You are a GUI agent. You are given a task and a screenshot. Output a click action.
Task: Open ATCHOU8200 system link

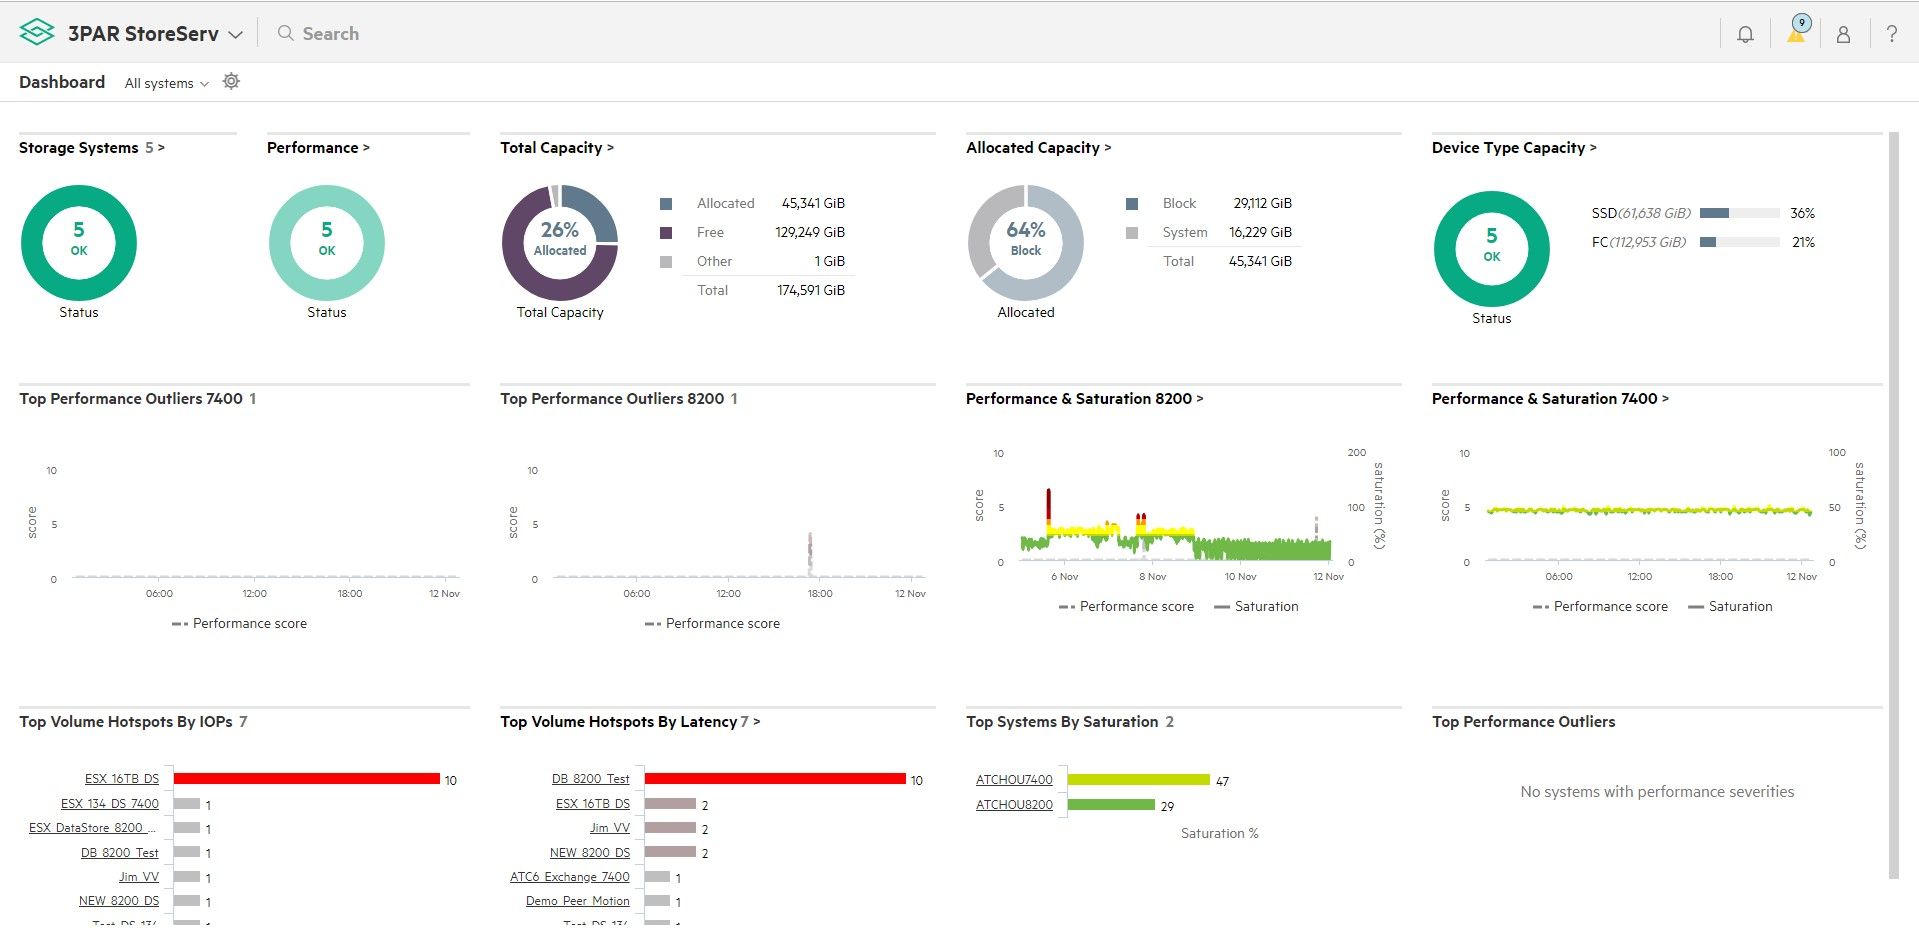tap(1014, 805)
